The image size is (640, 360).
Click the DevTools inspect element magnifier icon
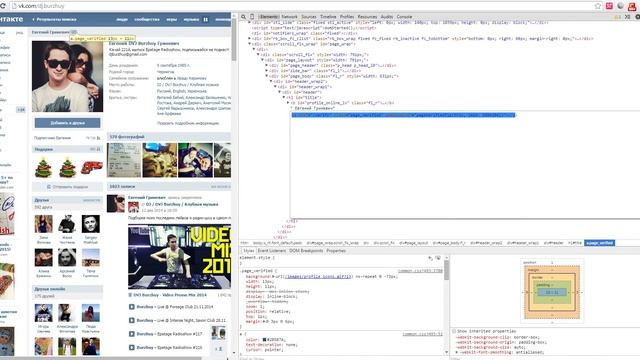point(243,17)
